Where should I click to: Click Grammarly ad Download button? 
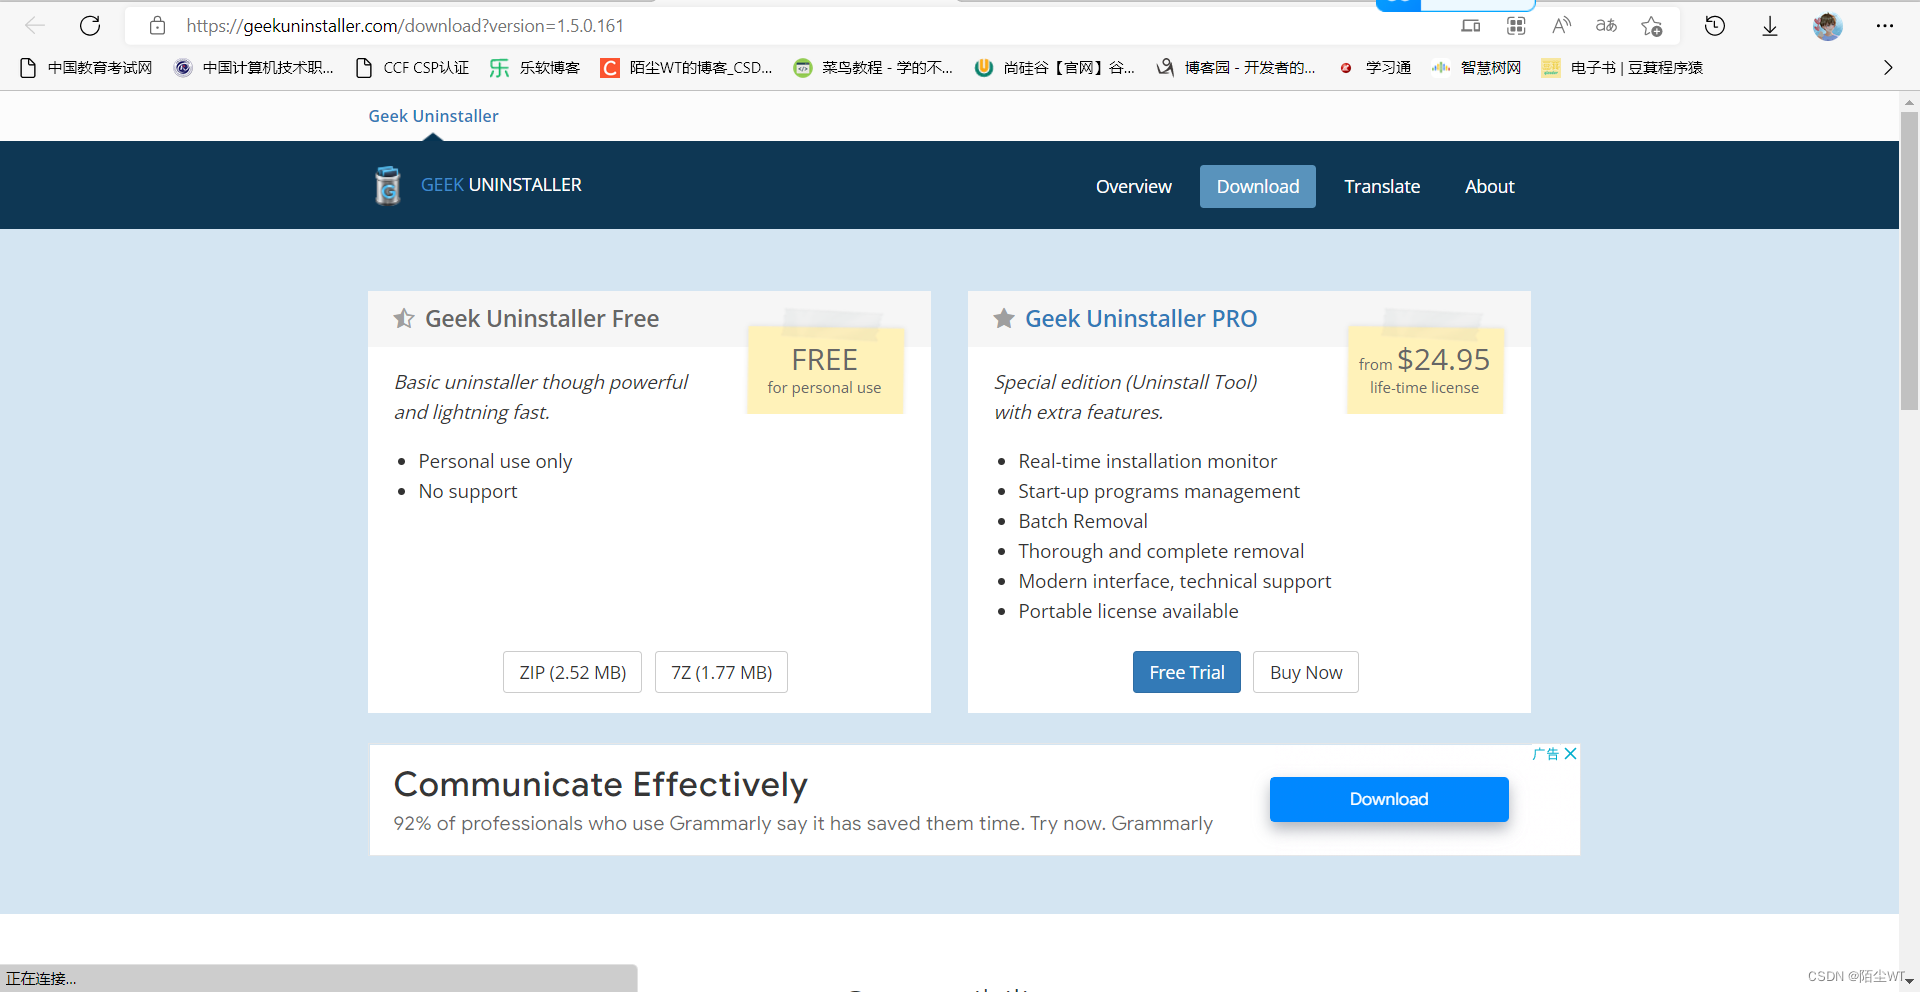click(1389, 799)
